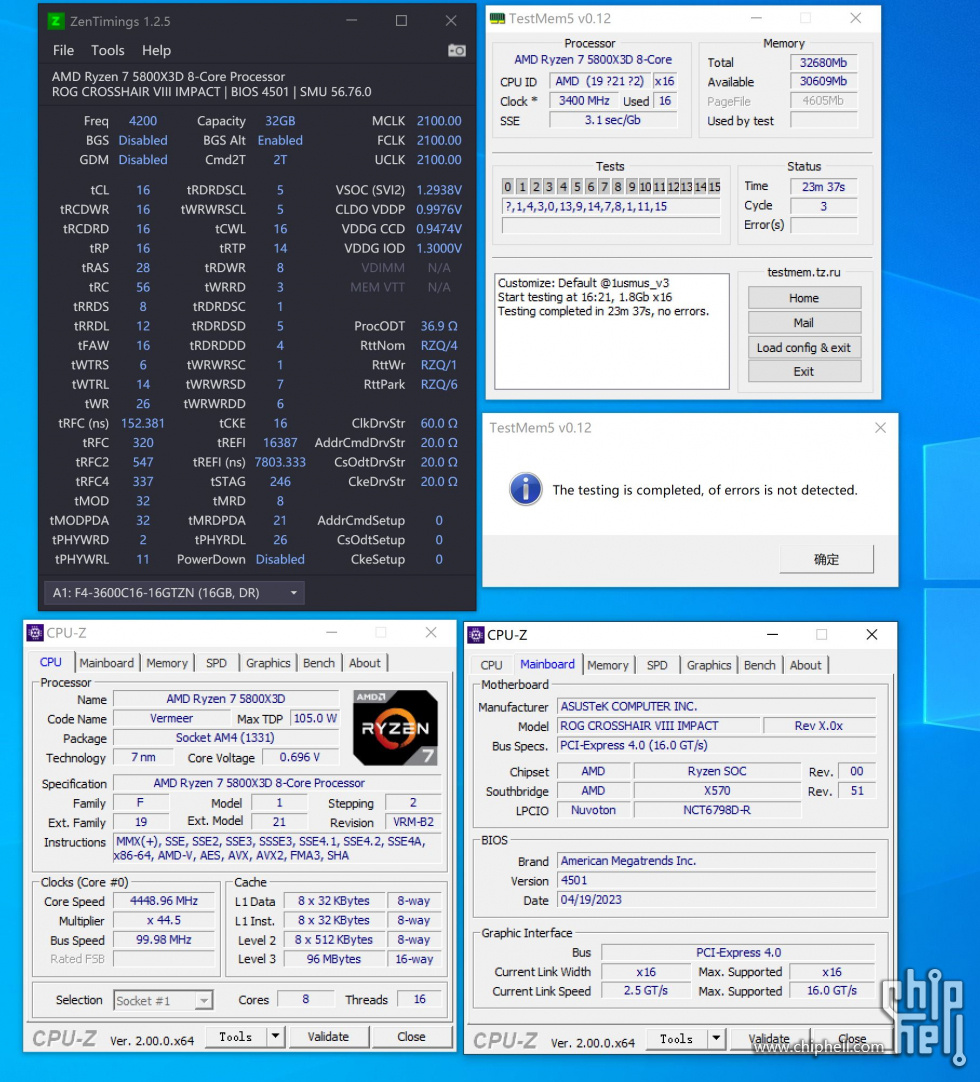Click the Total memory 32680Mb value
The image size is (980, 1082).
[823, 62]
